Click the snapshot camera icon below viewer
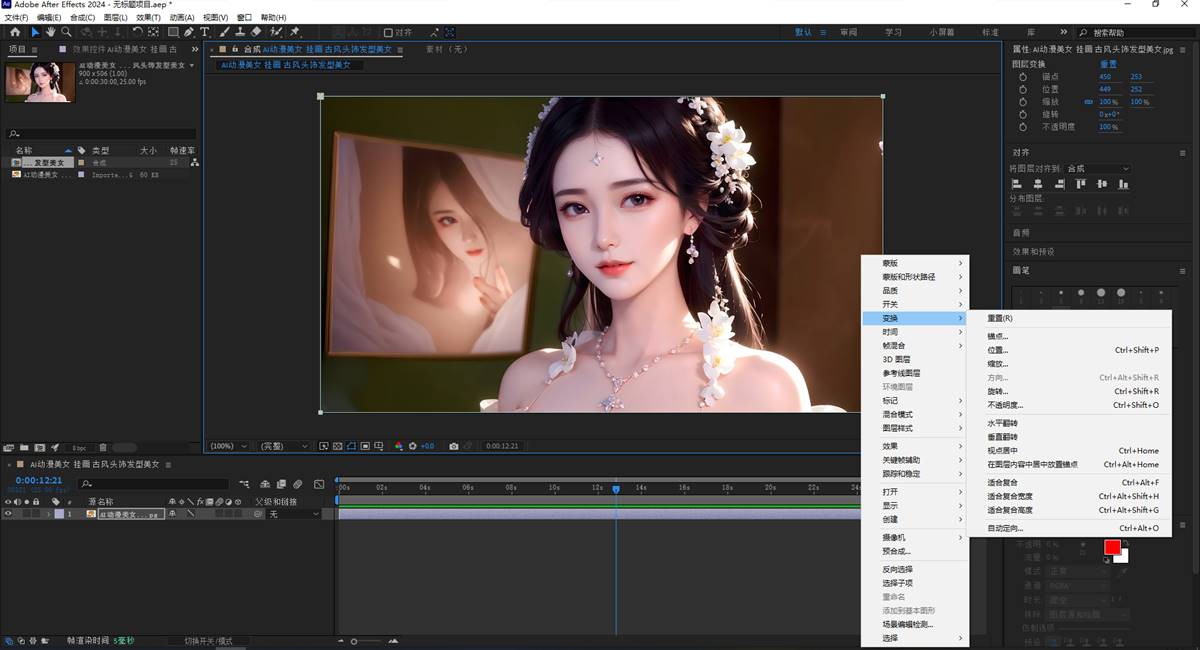 (454, 446)
